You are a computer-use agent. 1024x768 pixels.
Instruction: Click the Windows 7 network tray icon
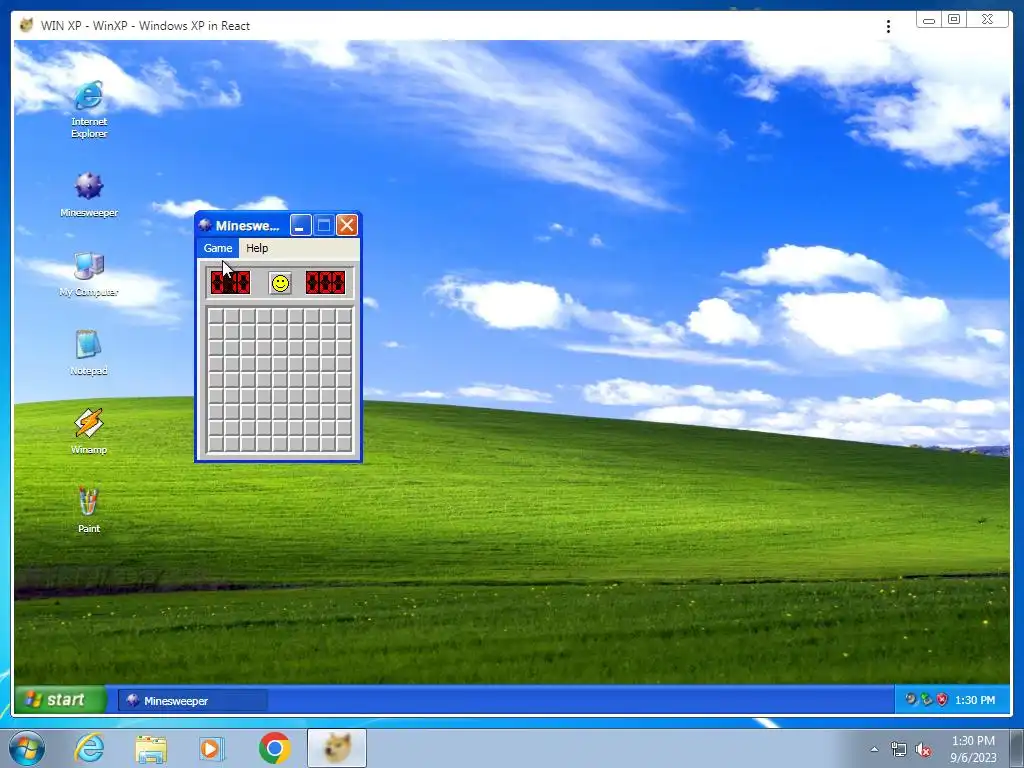coord(899,750)
